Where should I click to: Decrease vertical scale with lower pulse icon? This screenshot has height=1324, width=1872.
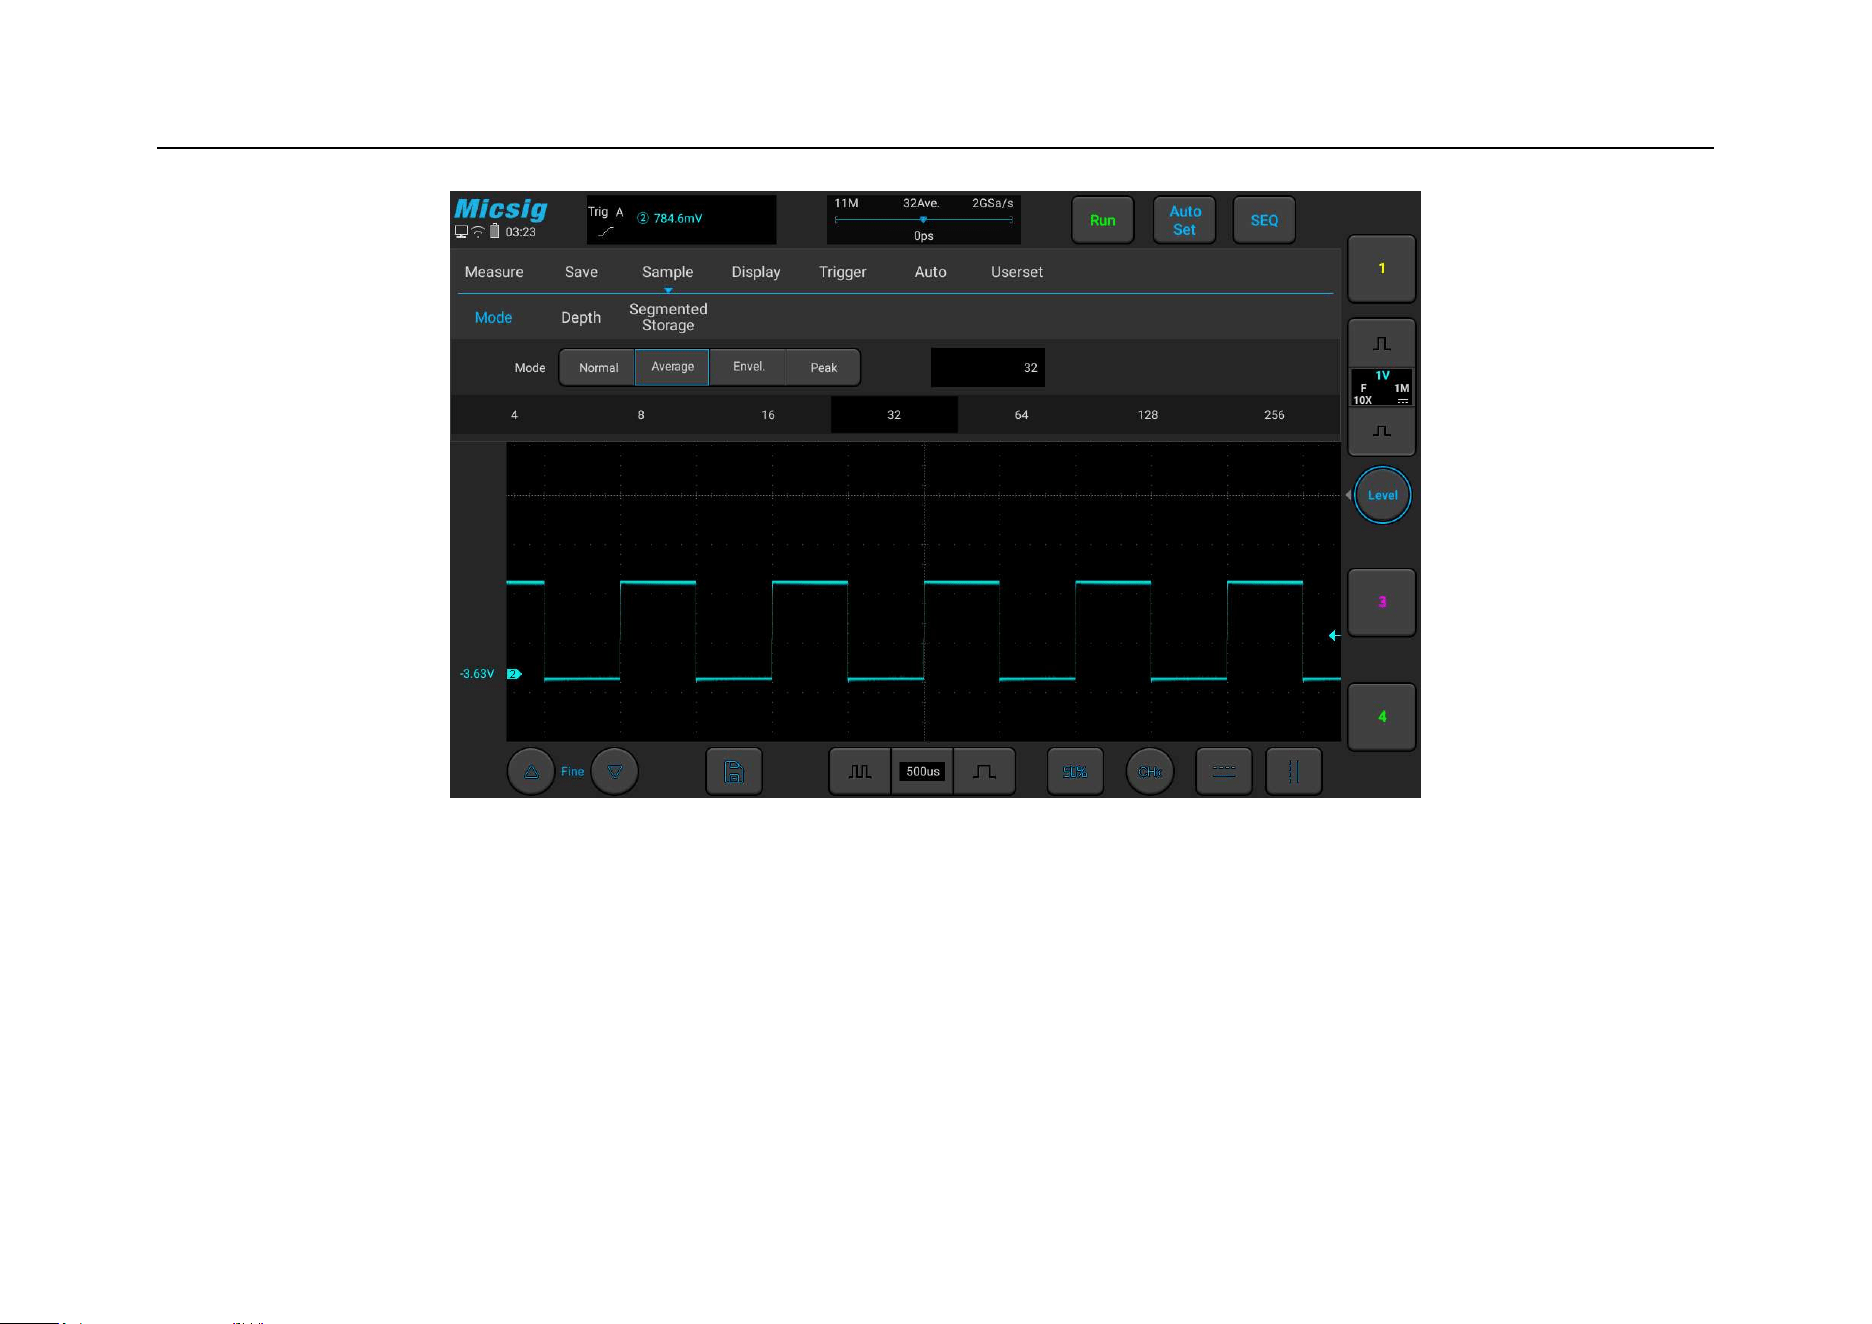1382,431
